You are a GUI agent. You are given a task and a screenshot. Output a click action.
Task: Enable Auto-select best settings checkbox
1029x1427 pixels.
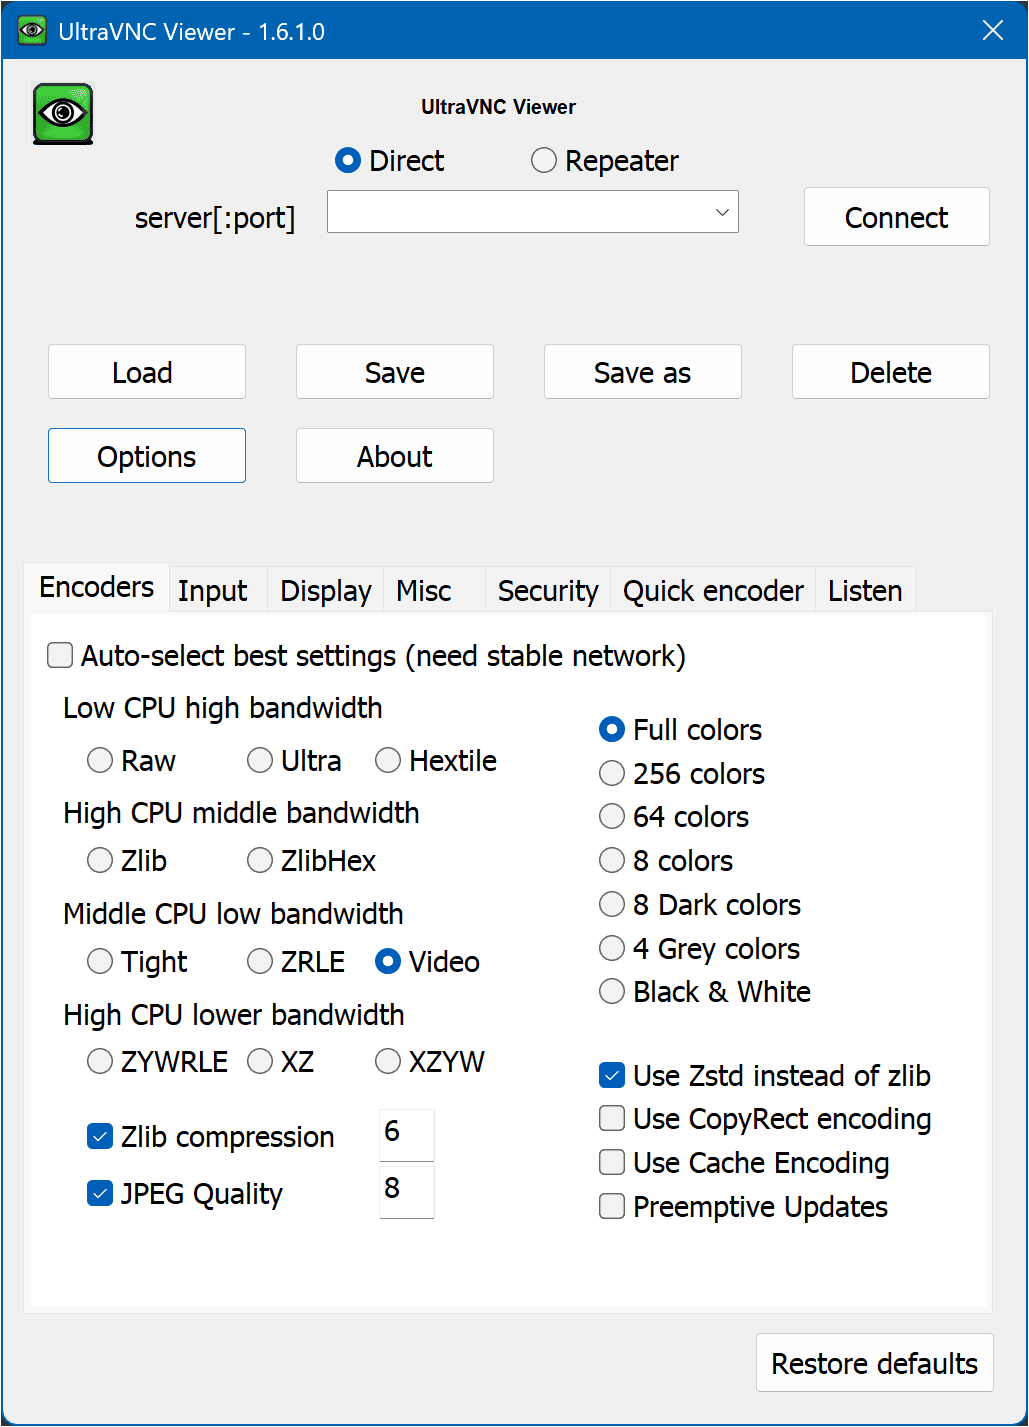[61, 656]
